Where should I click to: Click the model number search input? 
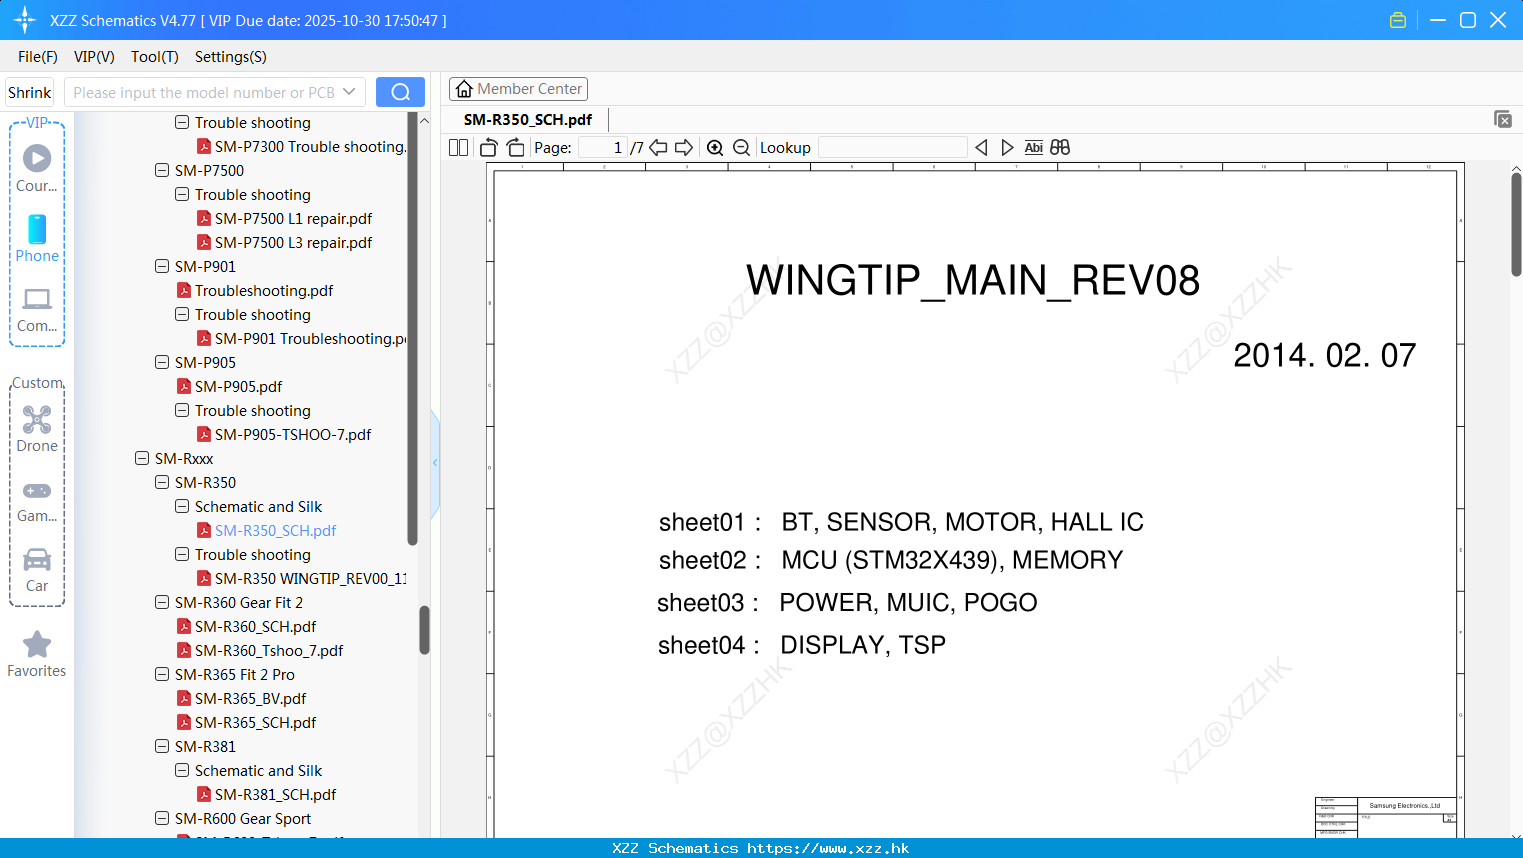click(205, 92)
